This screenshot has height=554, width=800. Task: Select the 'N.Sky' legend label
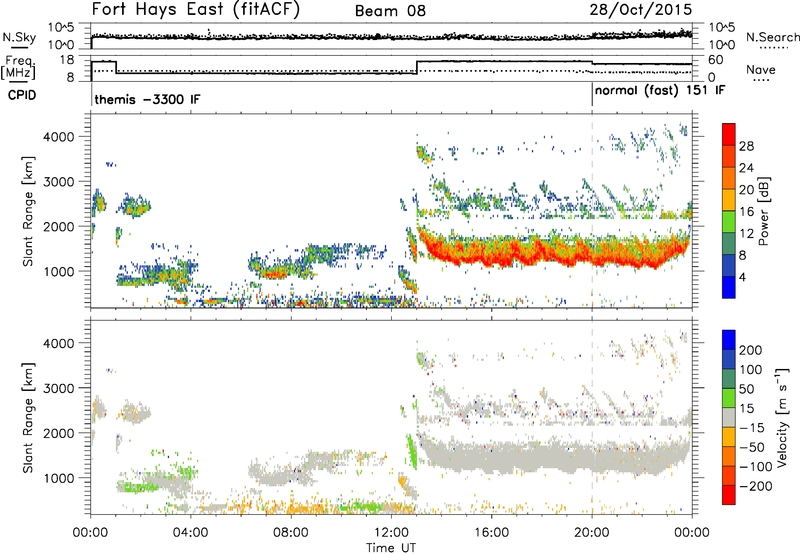coord(19,37)
